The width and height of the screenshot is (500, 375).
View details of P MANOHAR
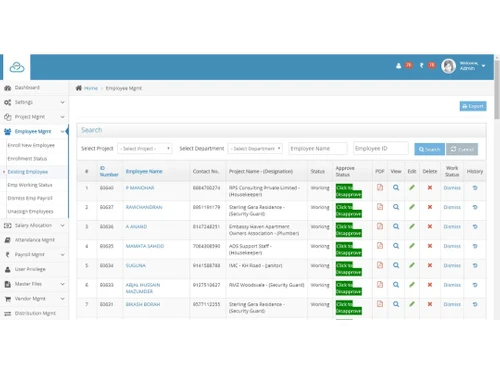pyautogui.click(x=396, y=187)
